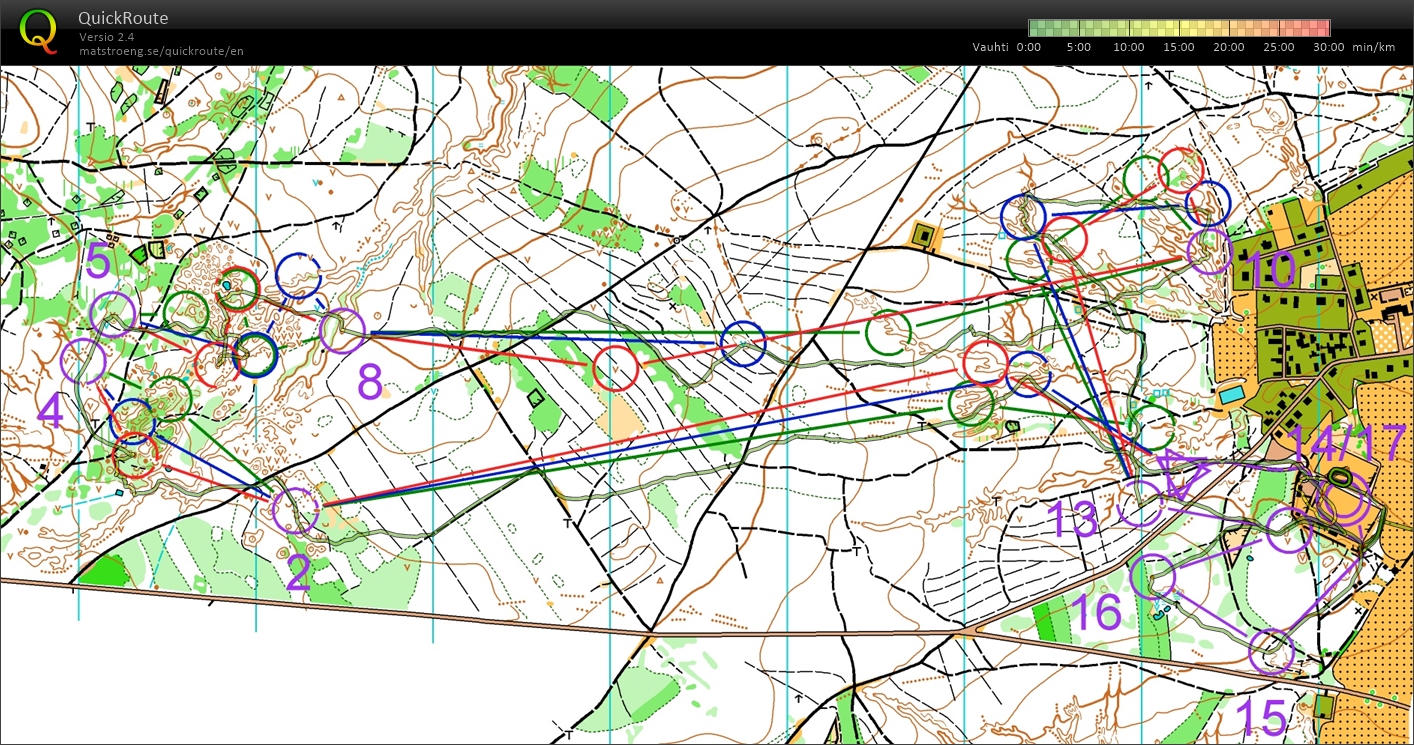Select the blue control circle near 10
This screenshot has width=1414, height=745.
[x=1206, y=202]
